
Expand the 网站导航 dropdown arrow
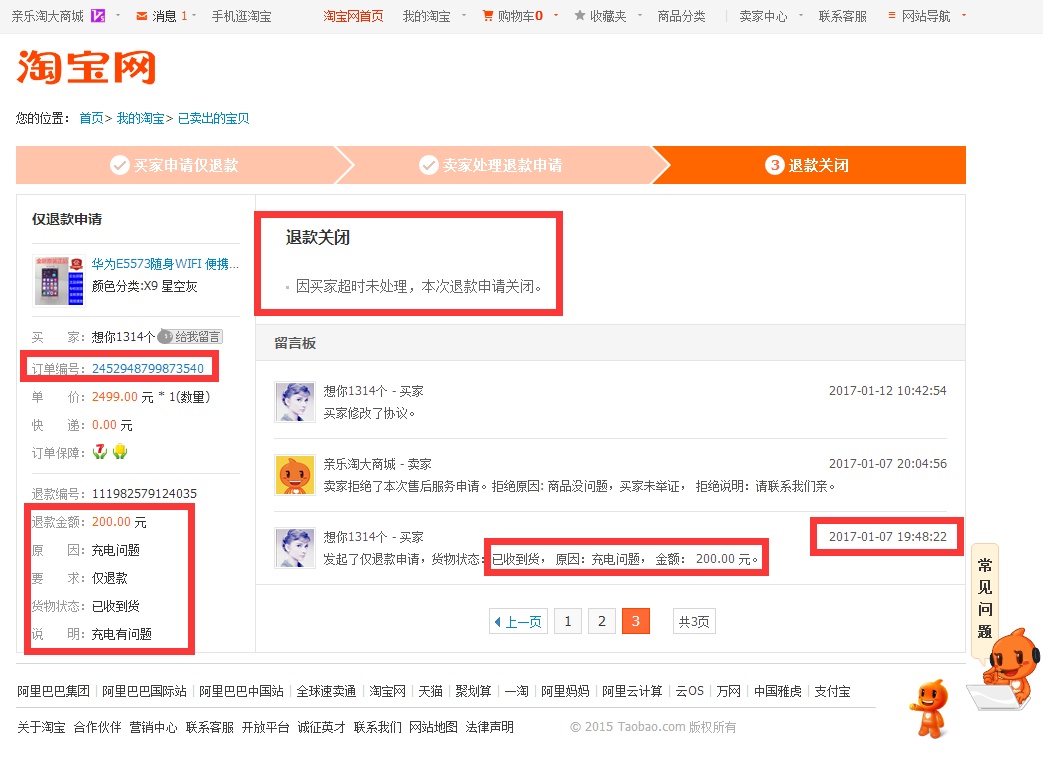coord(963,15)
